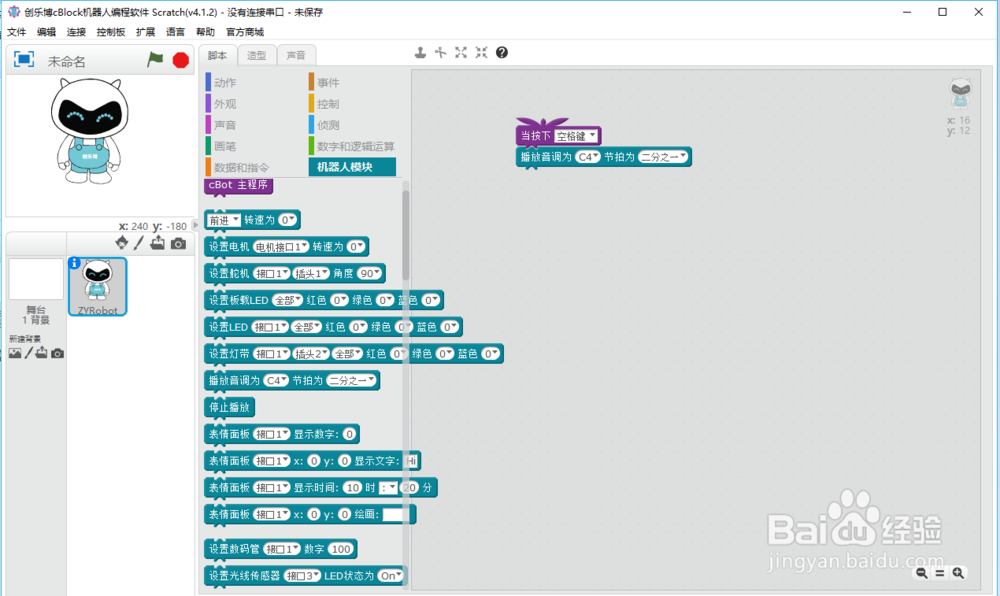
Task: Open the 语言 menu
Action: (x=175, y=31)
